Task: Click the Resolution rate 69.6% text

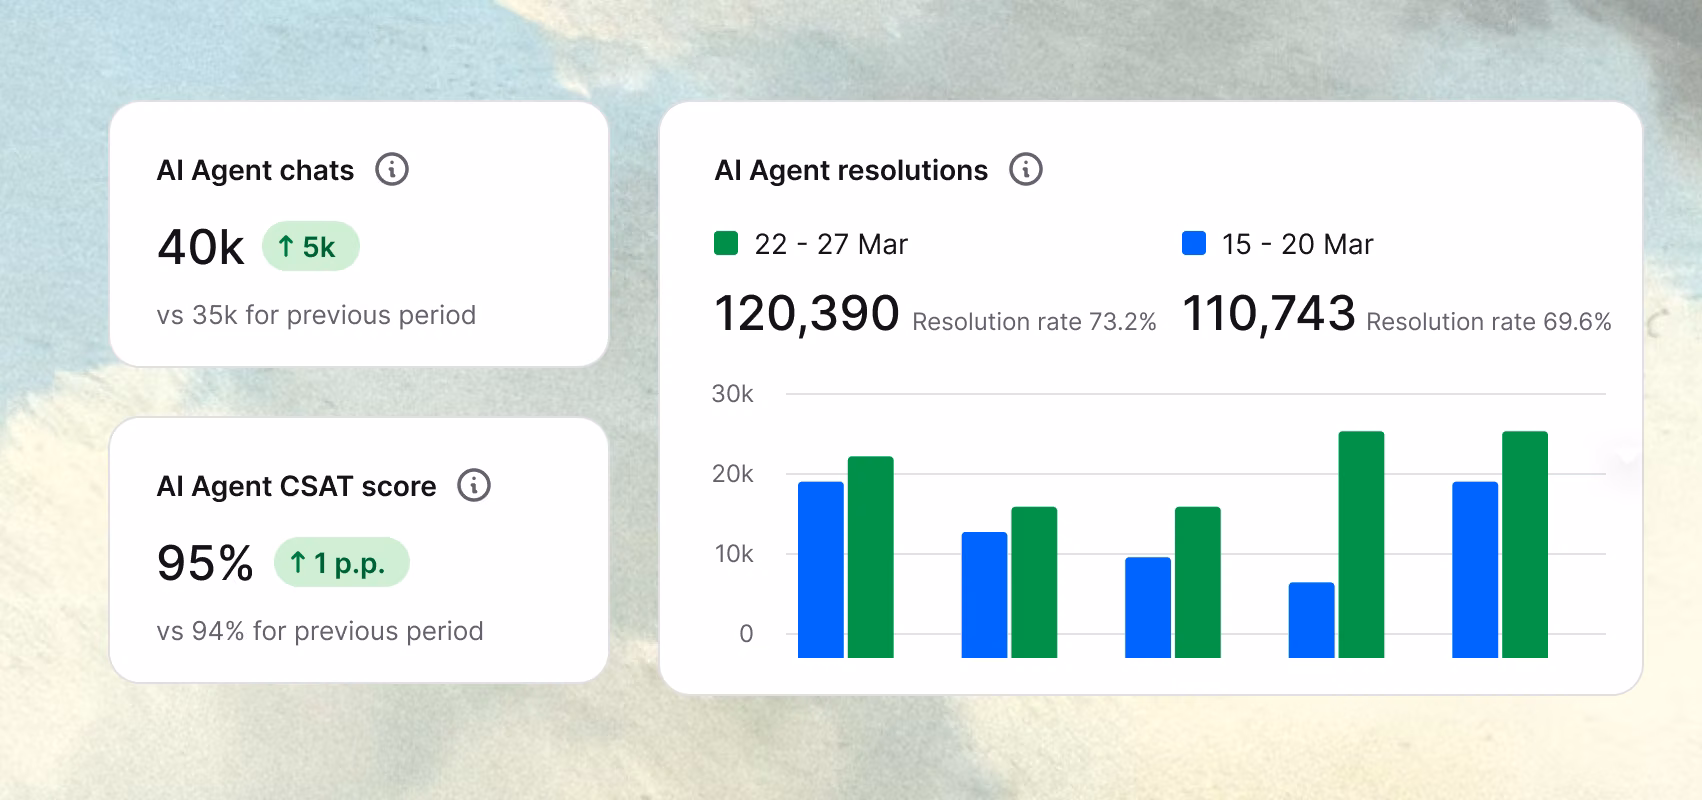Action: [x=1489, y=322]
